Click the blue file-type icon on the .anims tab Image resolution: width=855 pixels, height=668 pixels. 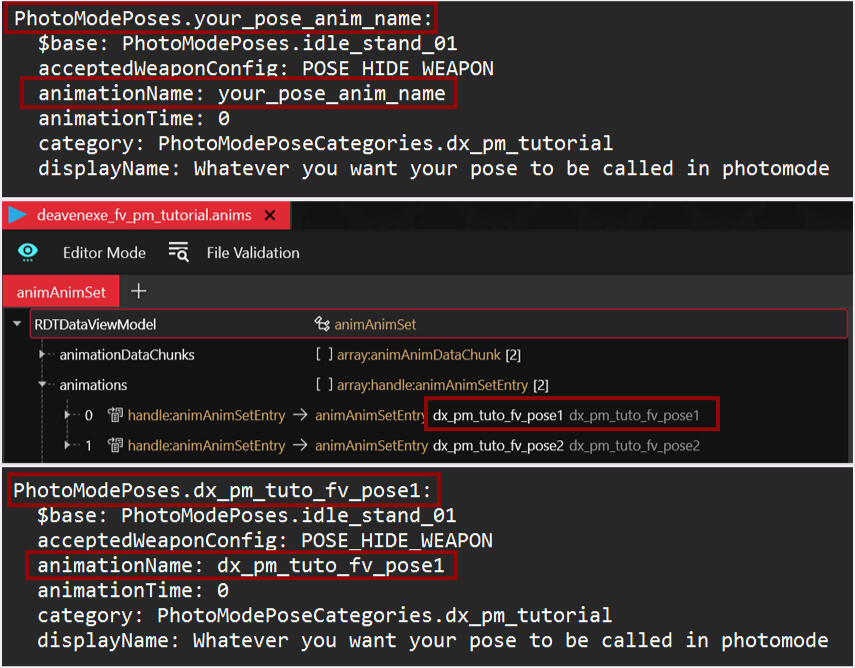click(18, 215)
